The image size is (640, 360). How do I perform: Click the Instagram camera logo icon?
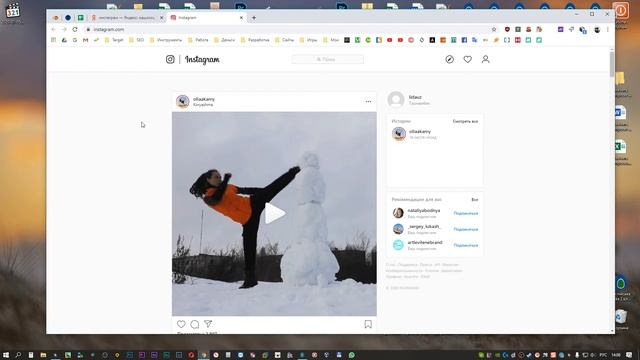coord(170,59)
